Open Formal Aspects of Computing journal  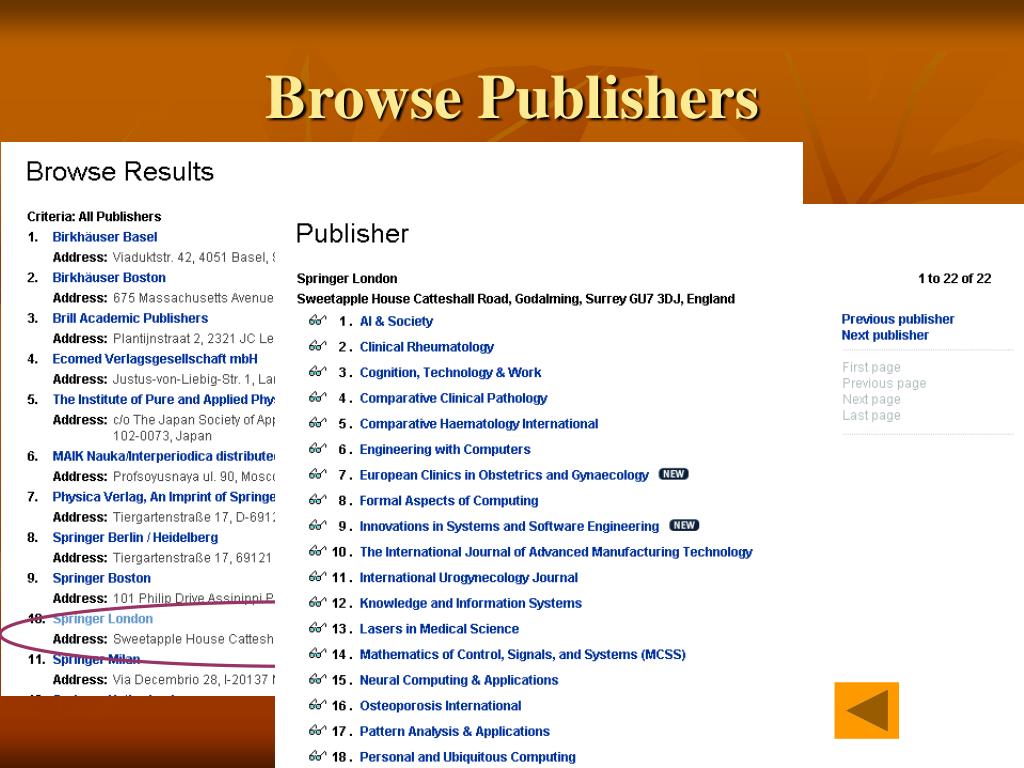click(449, 501)
